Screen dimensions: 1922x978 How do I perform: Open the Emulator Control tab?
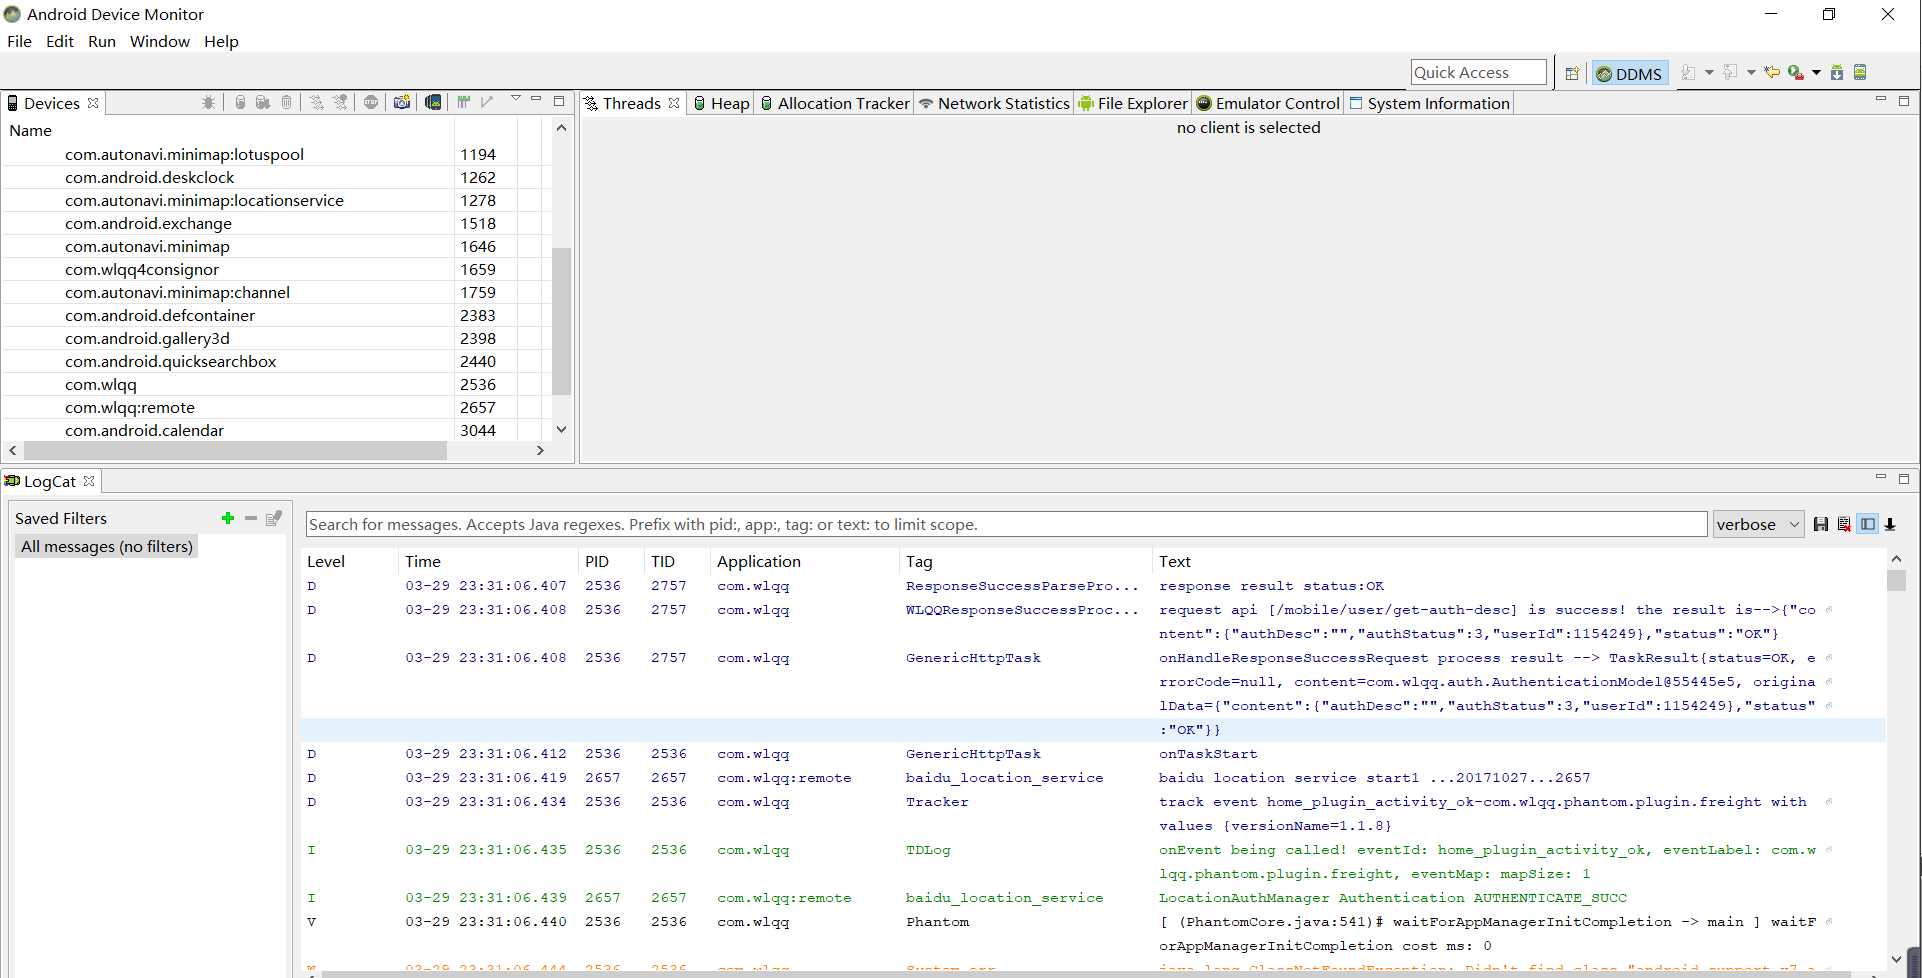pyautogui.click(x=1268, y=103)
